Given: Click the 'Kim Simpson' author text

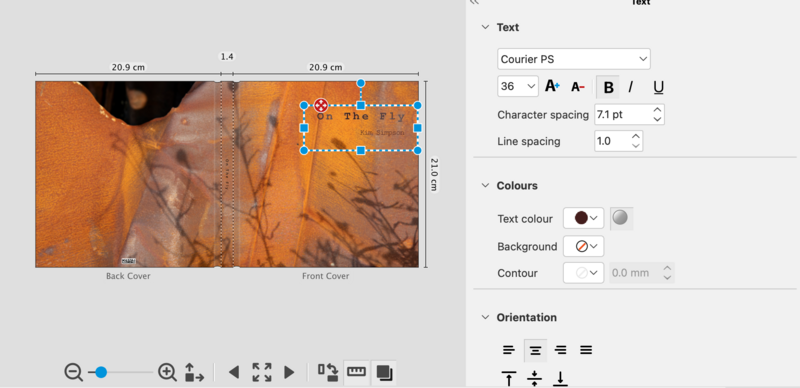Looking at the screenshot, I should [382, 133].
